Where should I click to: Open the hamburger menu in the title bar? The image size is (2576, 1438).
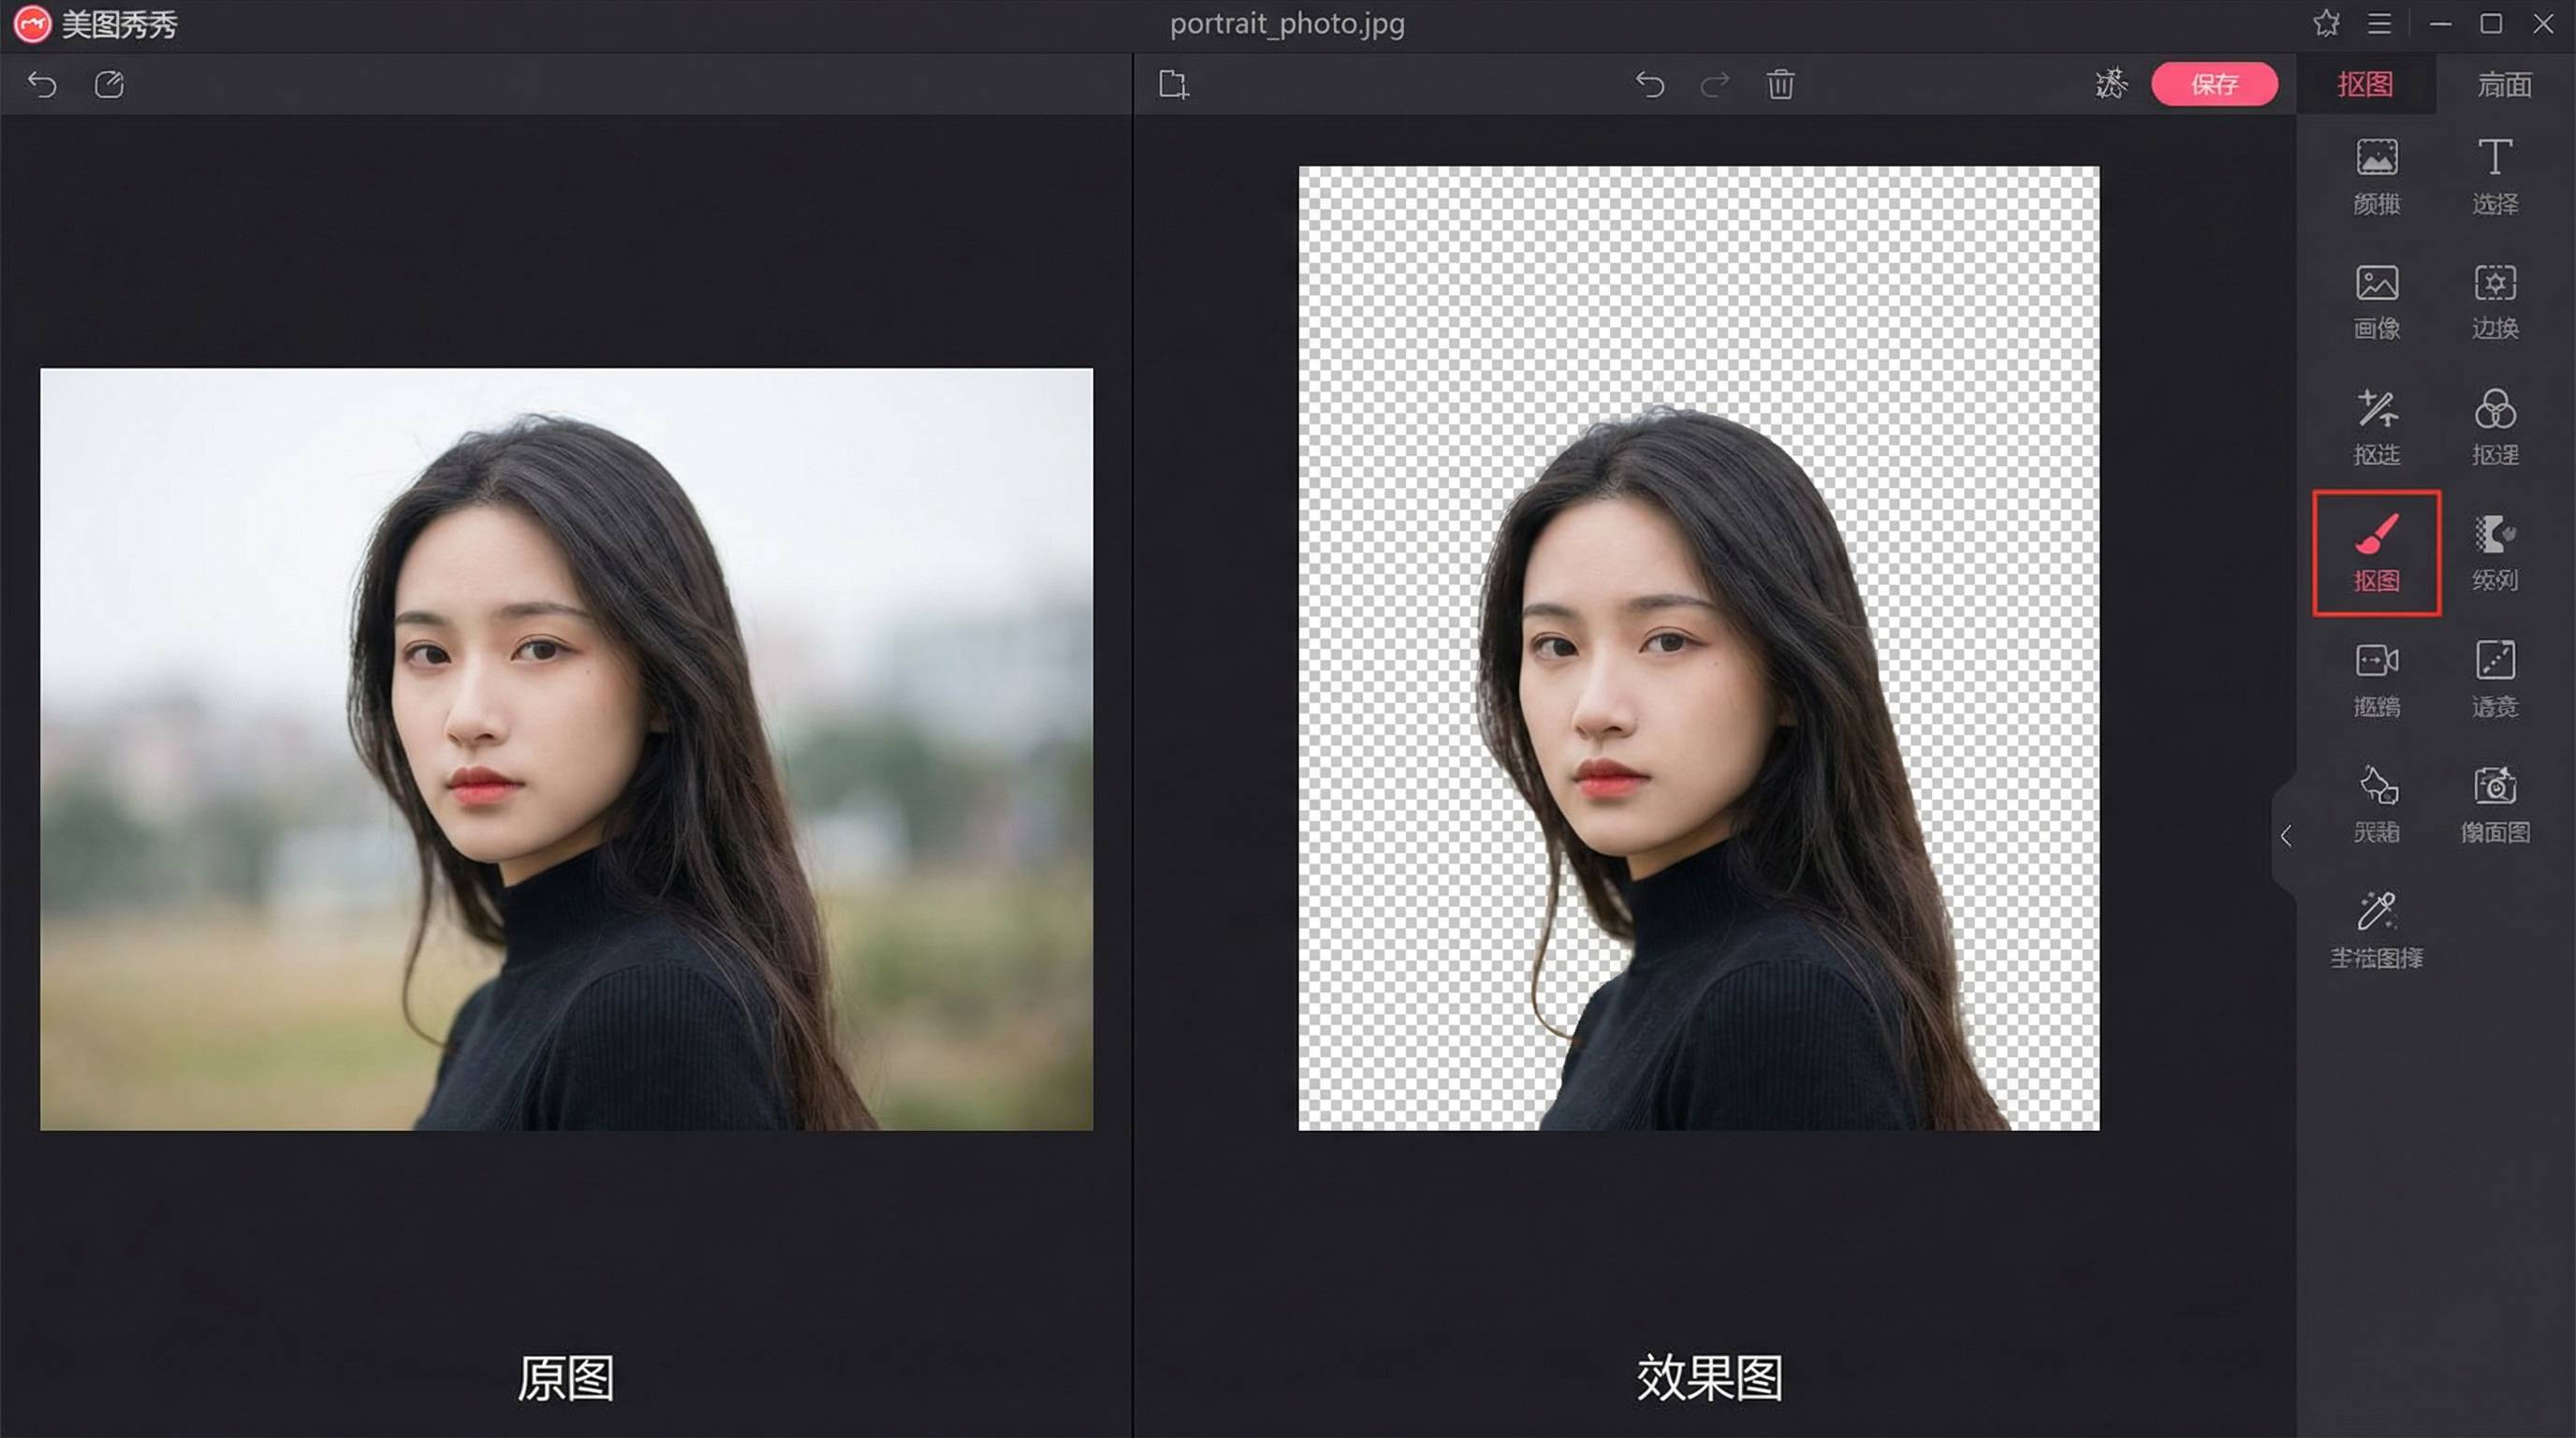(2380, 24)
